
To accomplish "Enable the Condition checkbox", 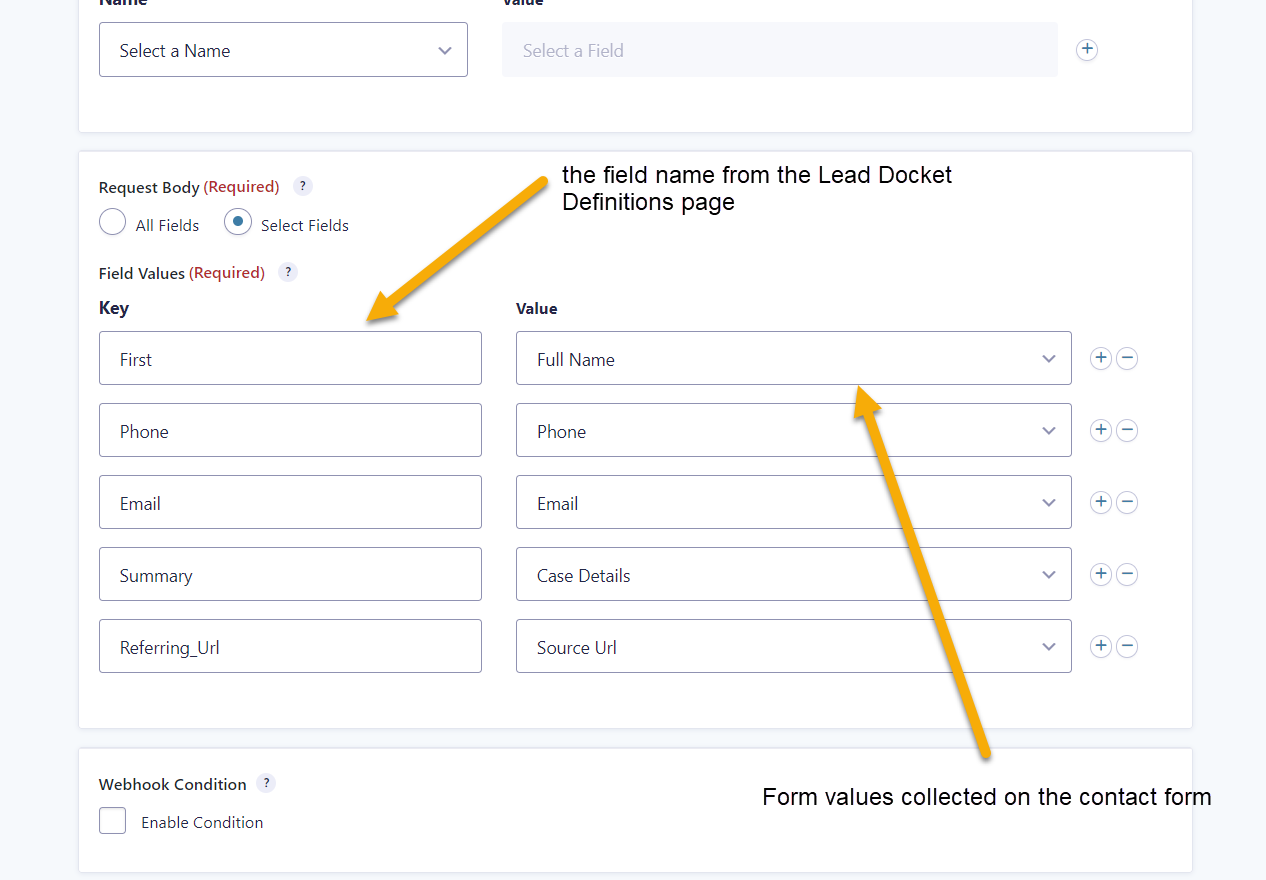I will pyautogui.click(x=112, y=820).
